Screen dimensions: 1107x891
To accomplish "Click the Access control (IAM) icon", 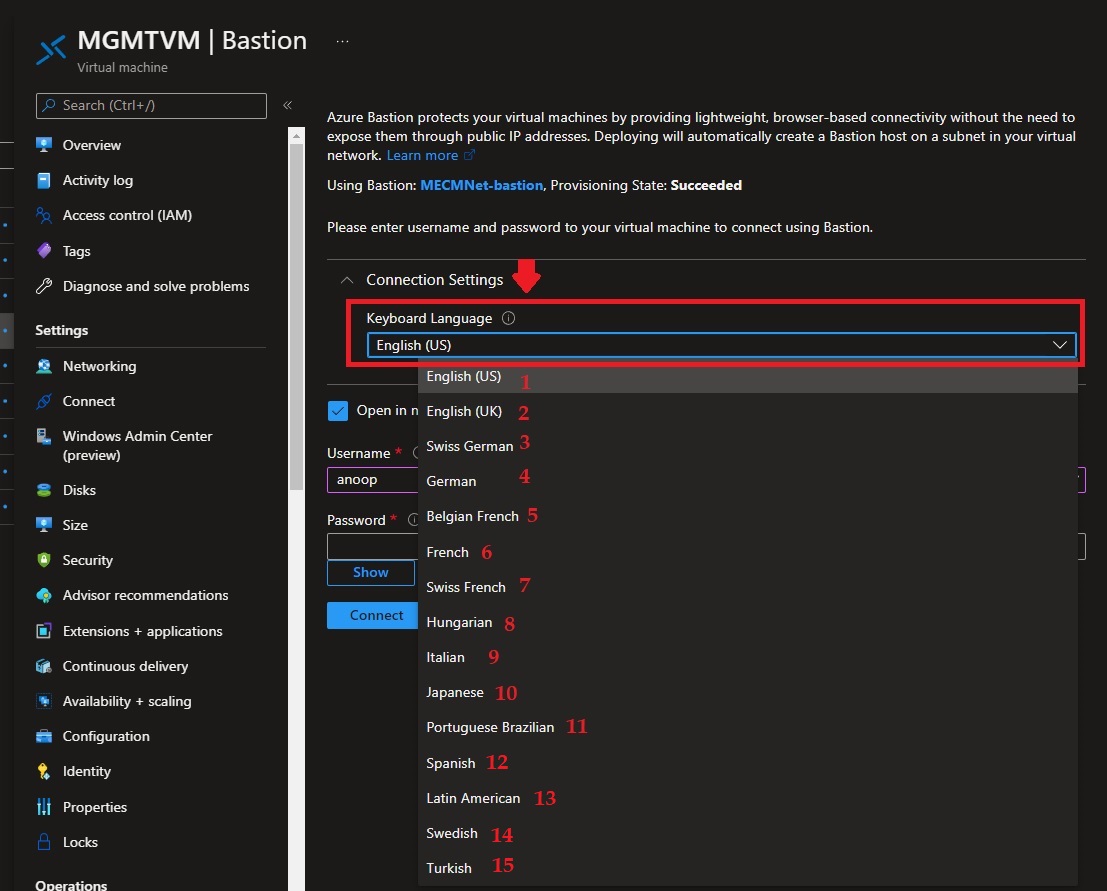I will pyautogui.click(x=44, y=215).
